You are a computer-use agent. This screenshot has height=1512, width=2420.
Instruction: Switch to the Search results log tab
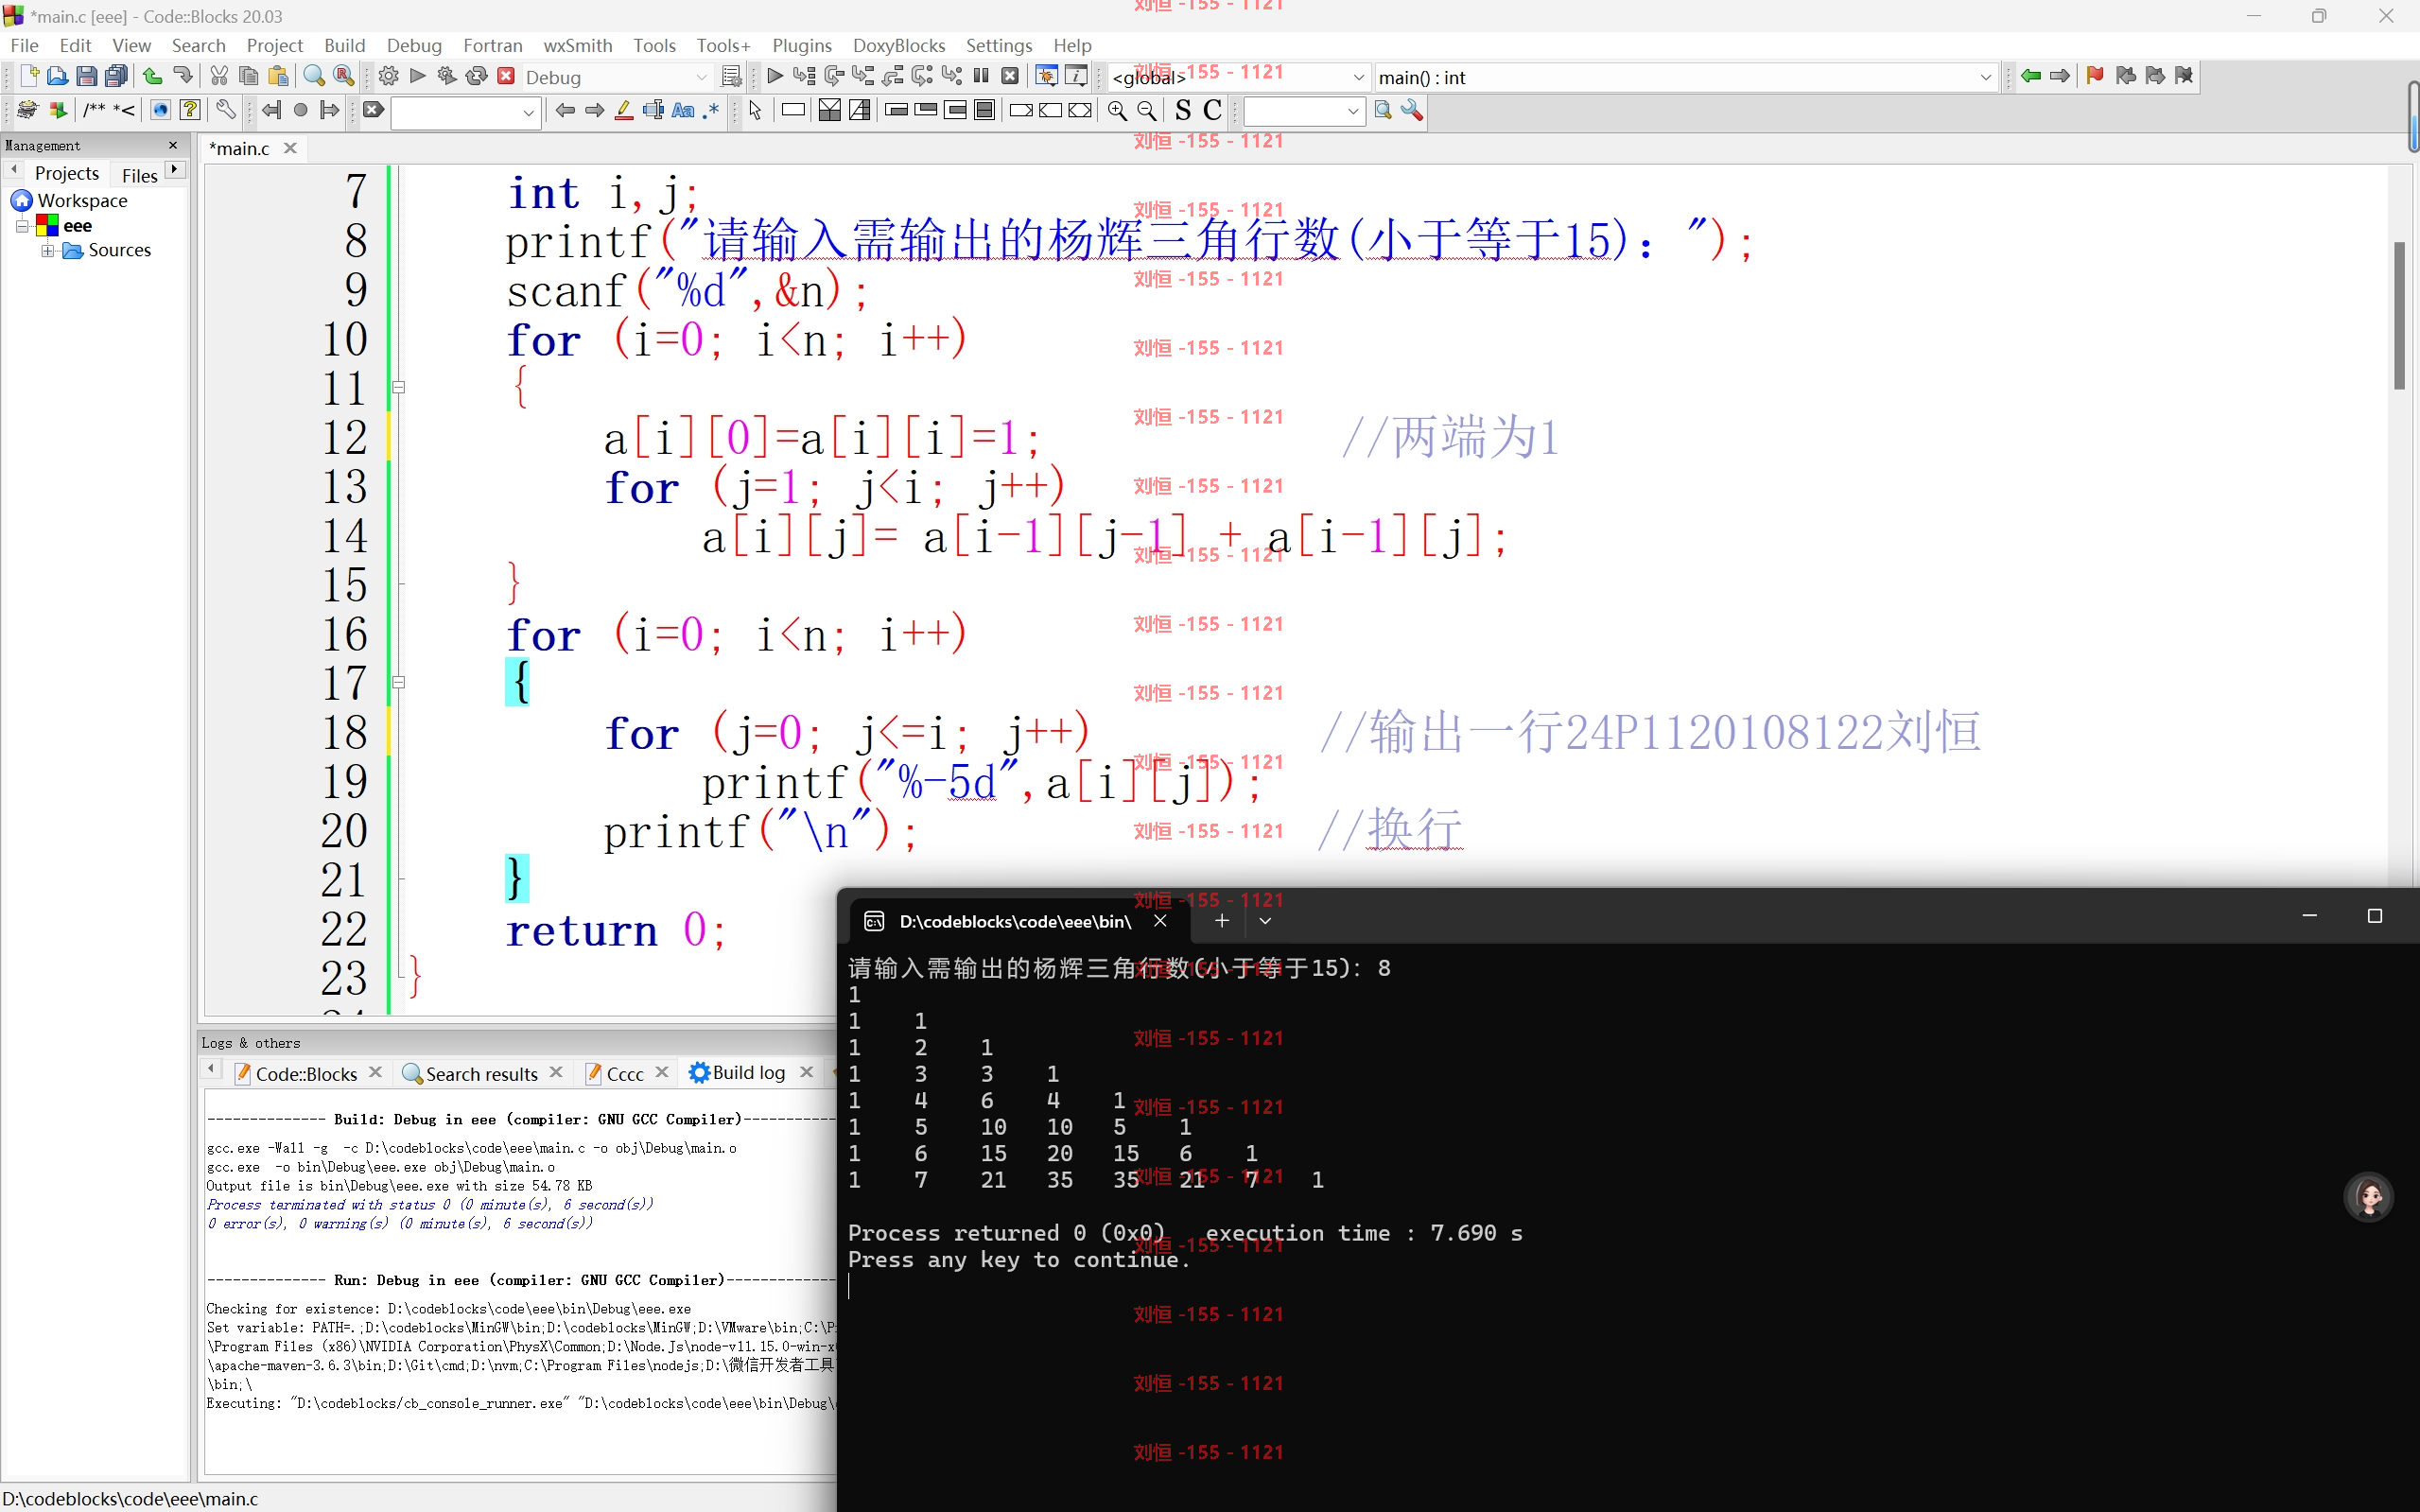pyautogui.click(x=482, y=1073)
